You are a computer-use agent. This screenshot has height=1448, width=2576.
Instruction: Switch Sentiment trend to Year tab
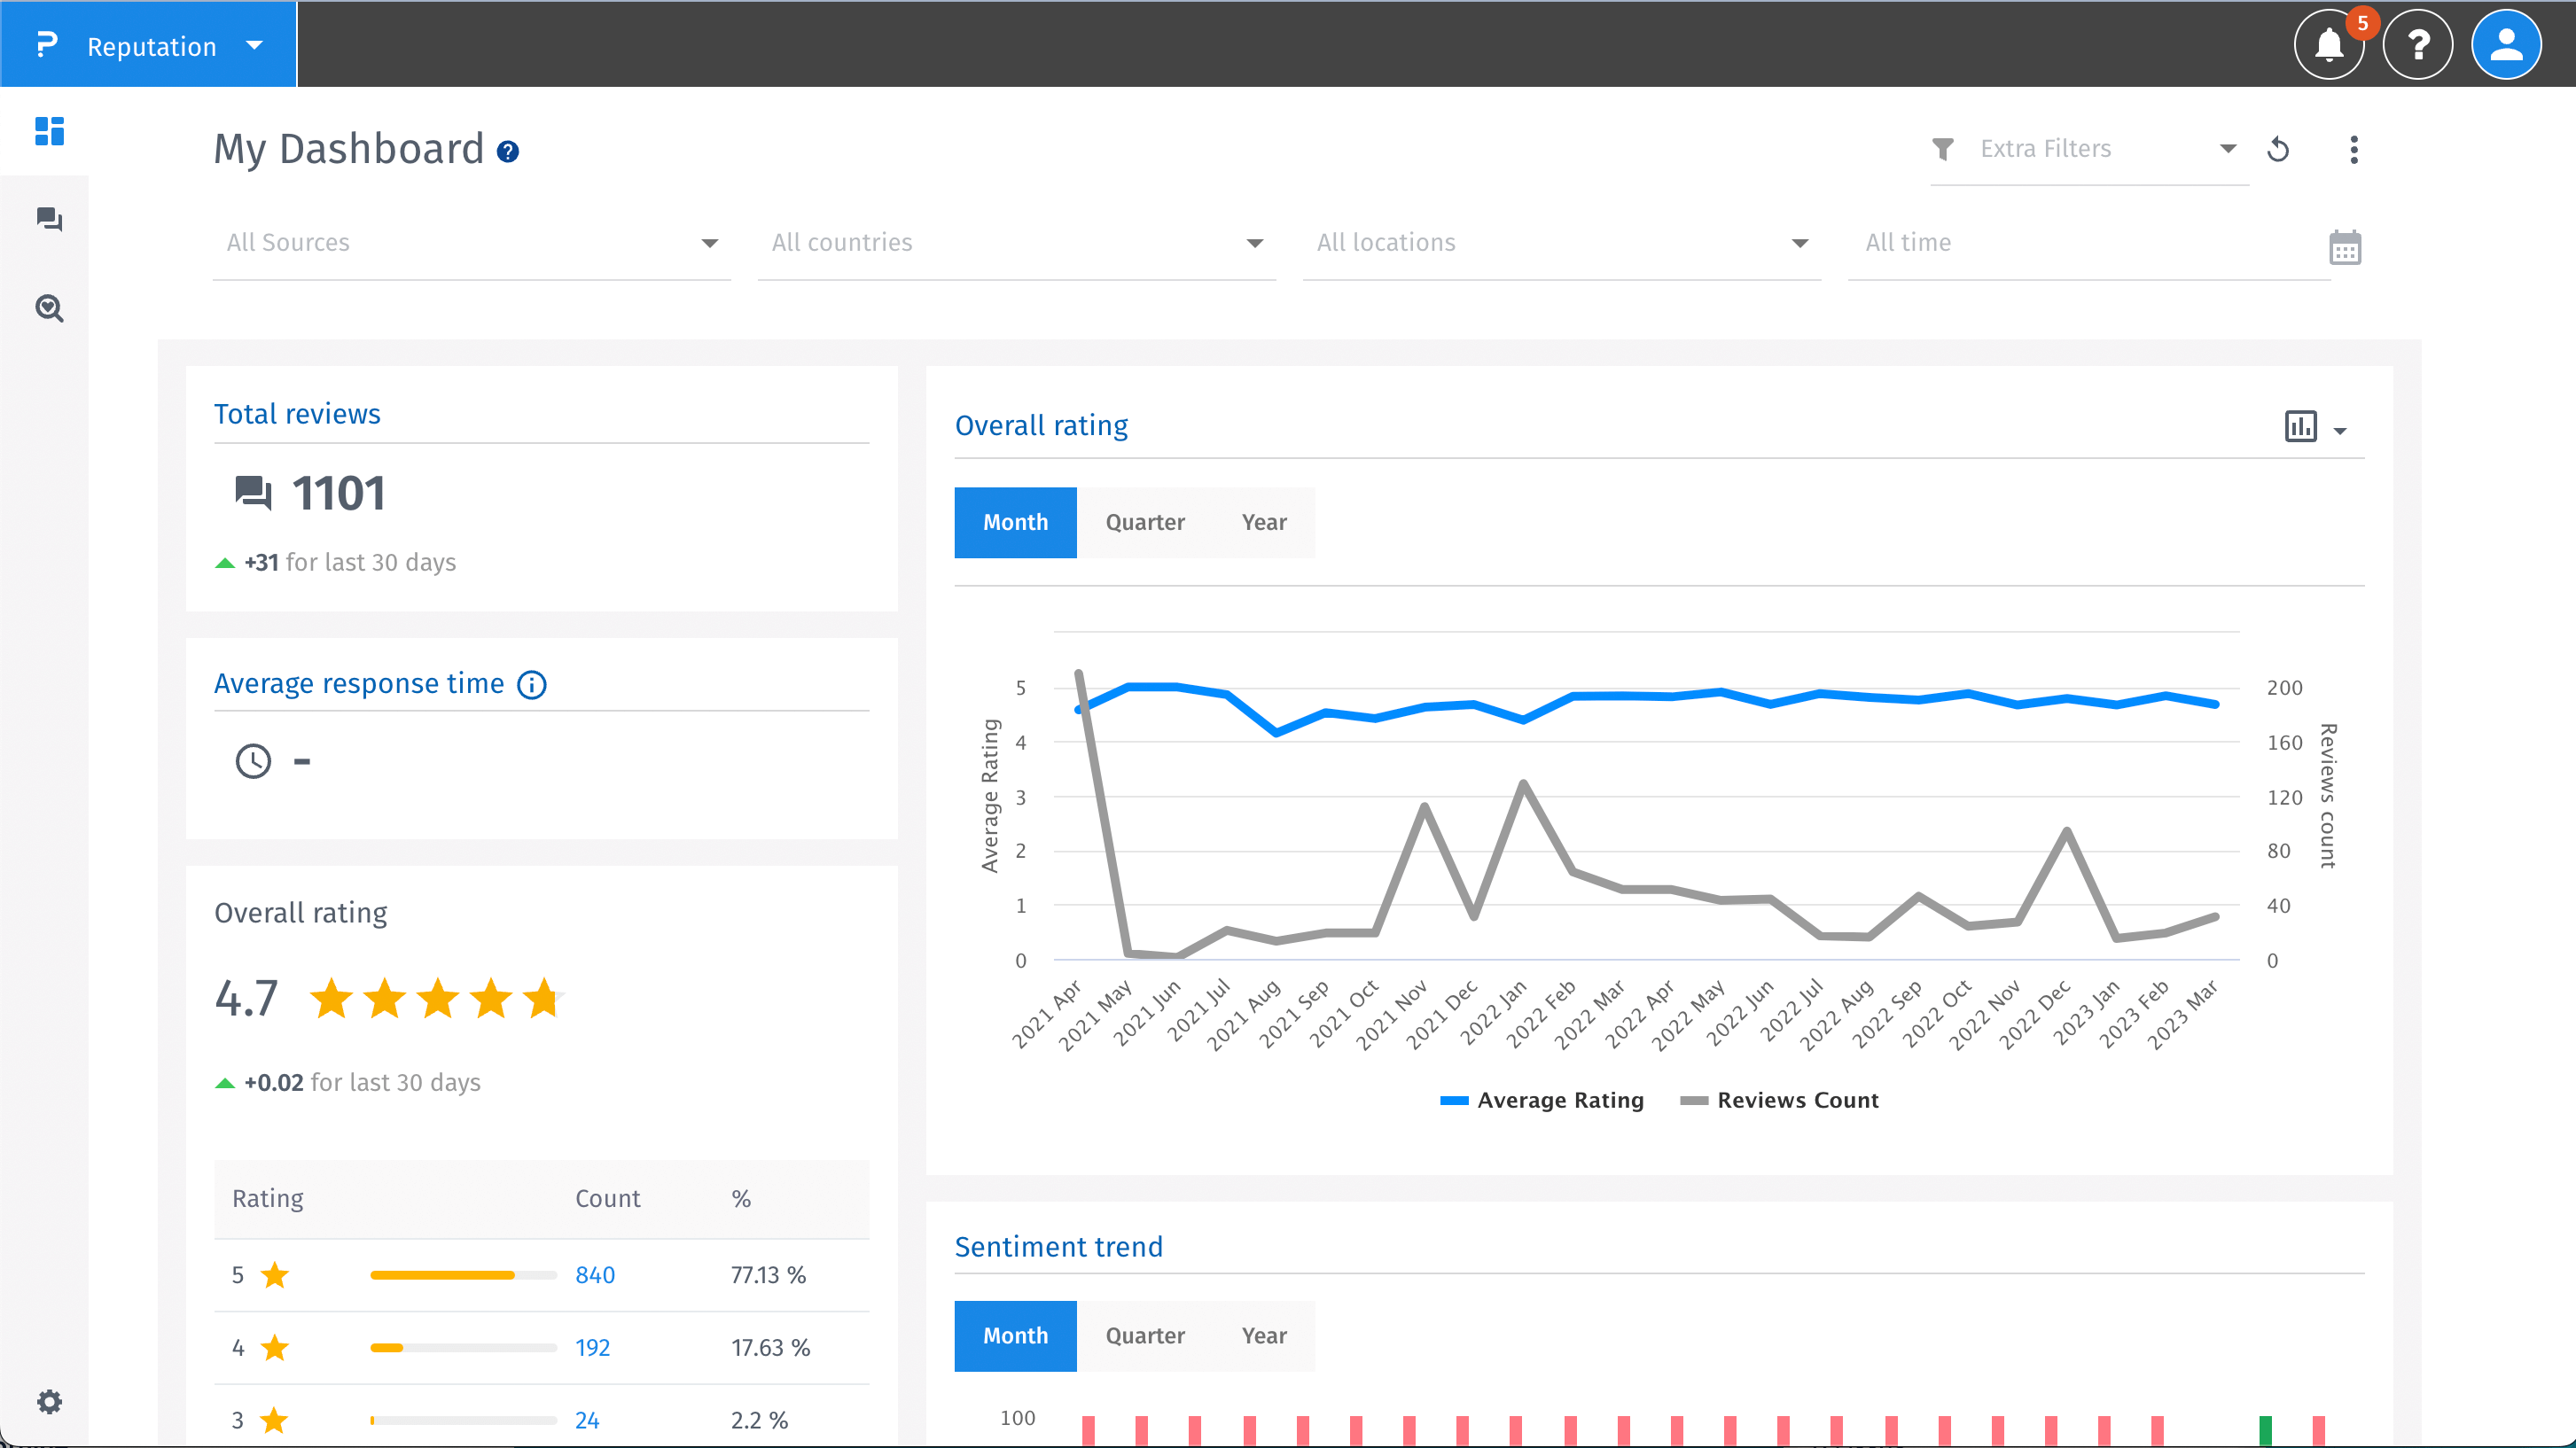tap(1263, 1336)
